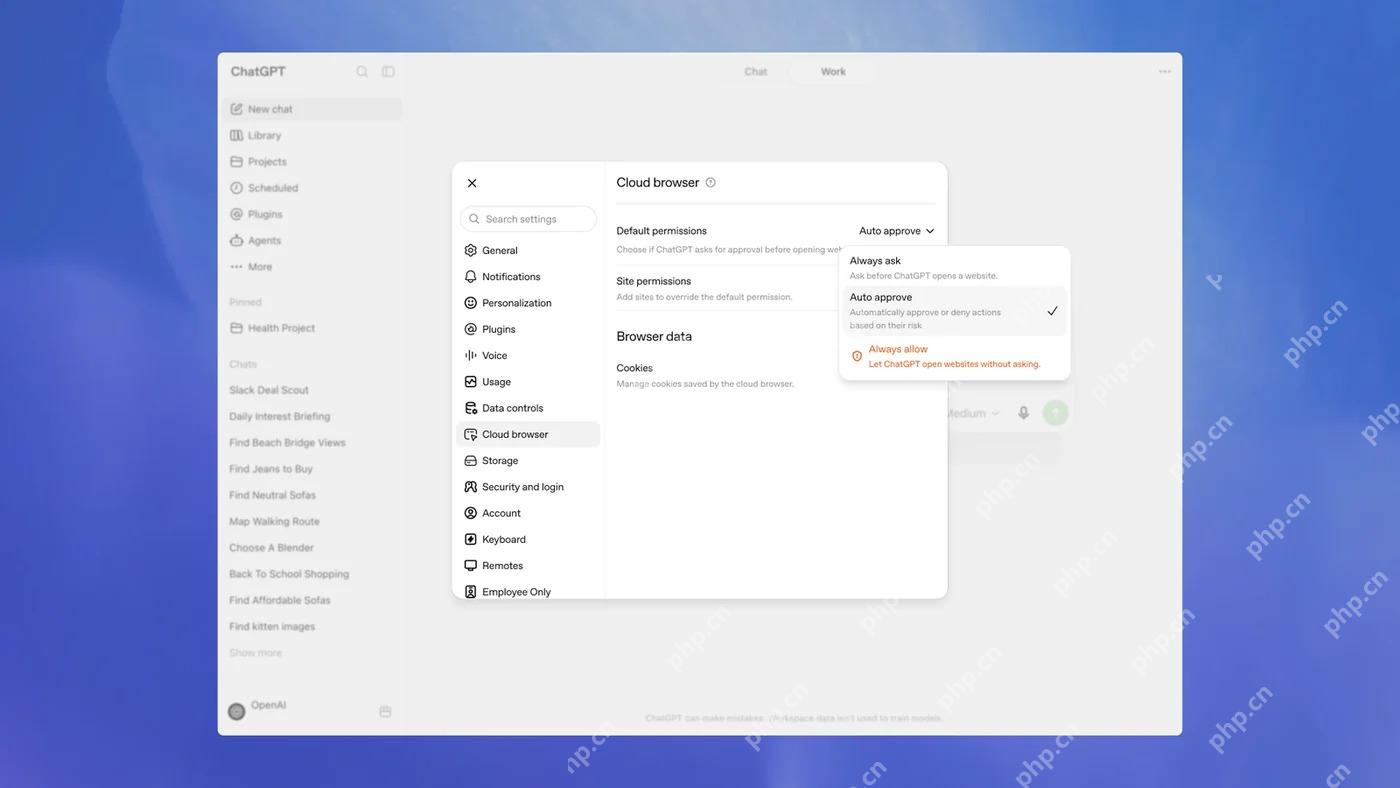Viewport: 1400px width, 788px height.
Task: Choose the Always allow permission option
Action: pos(954,356)
